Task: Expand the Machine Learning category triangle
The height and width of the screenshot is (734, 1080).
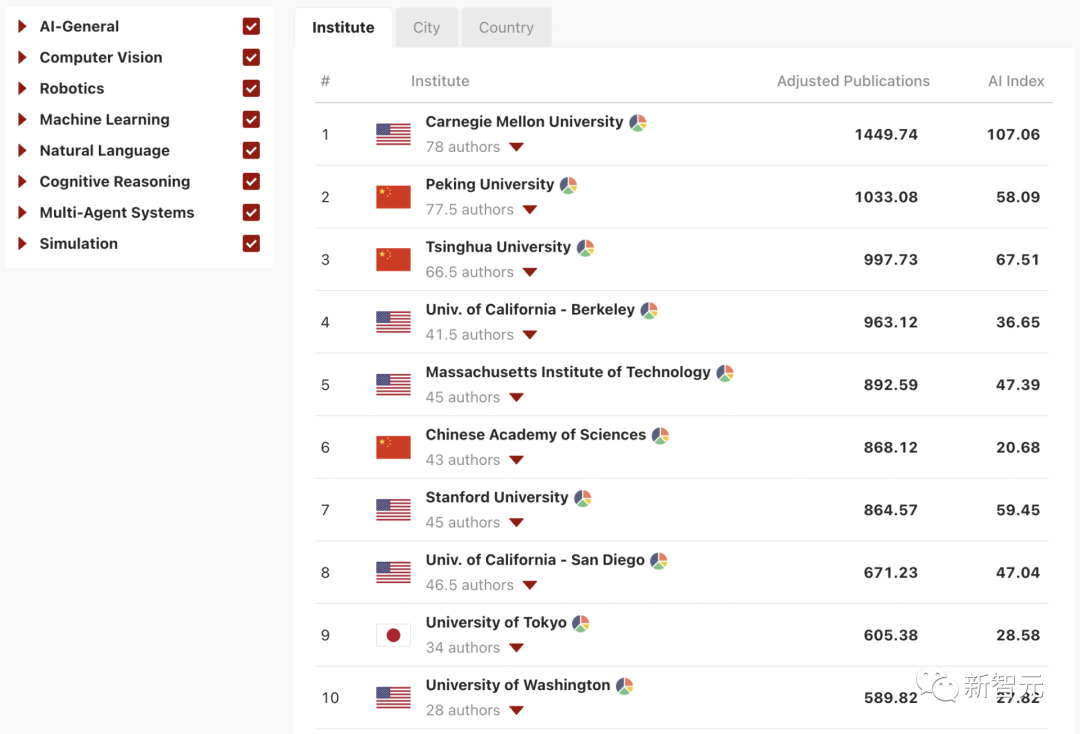Action: pos(23,120)
